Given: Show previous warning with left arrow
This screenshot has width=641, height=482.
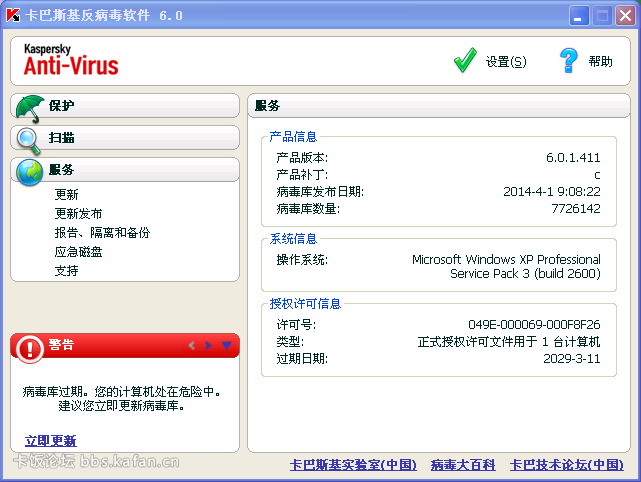Looking at the screenshot, I should point(192,346).
